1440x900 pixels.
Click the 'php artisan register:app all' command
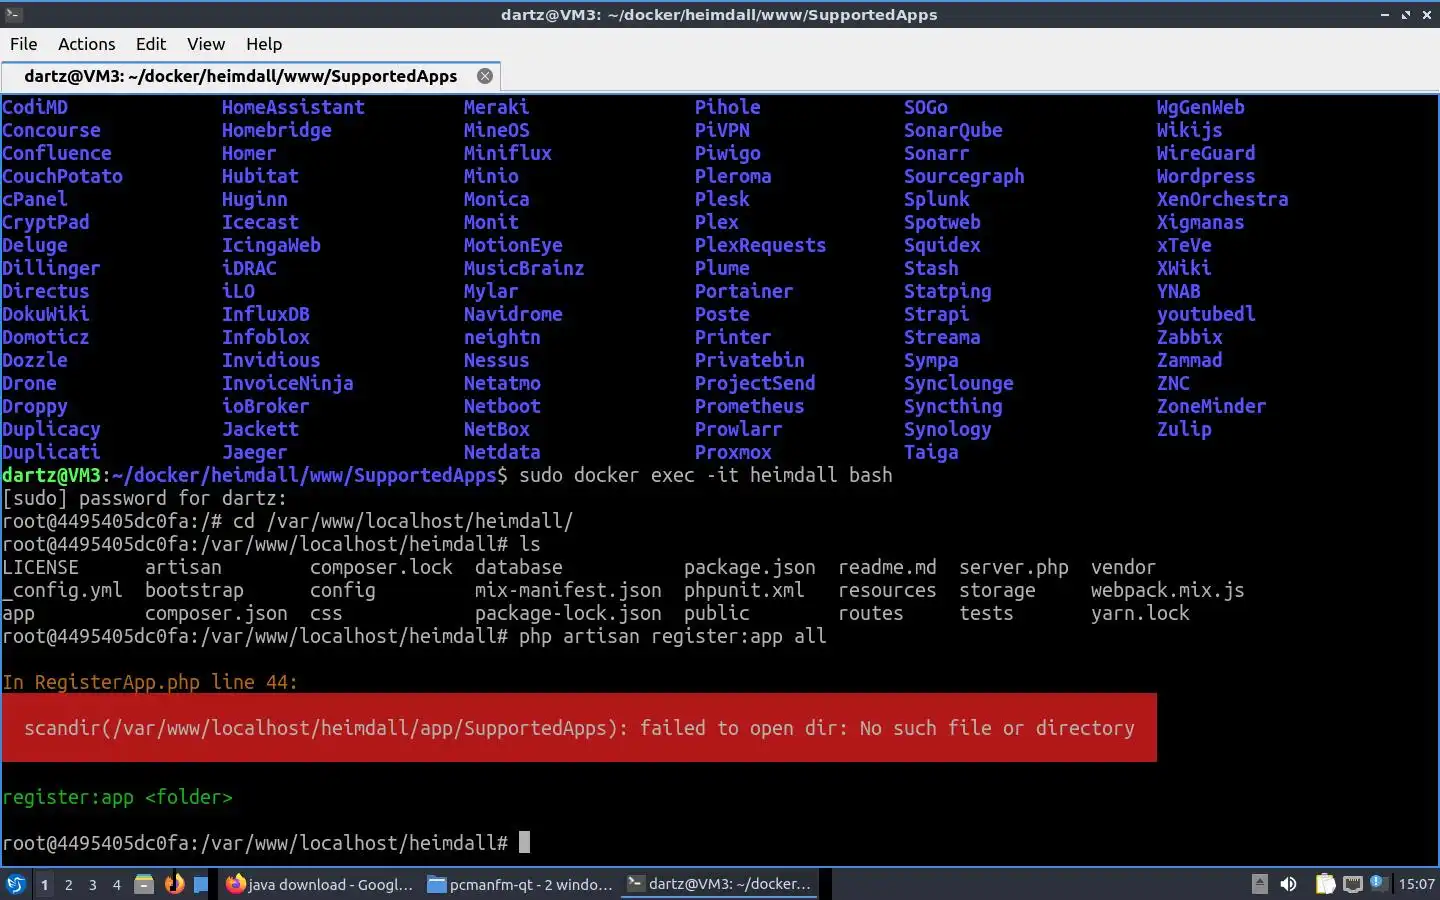coord(673,636)
